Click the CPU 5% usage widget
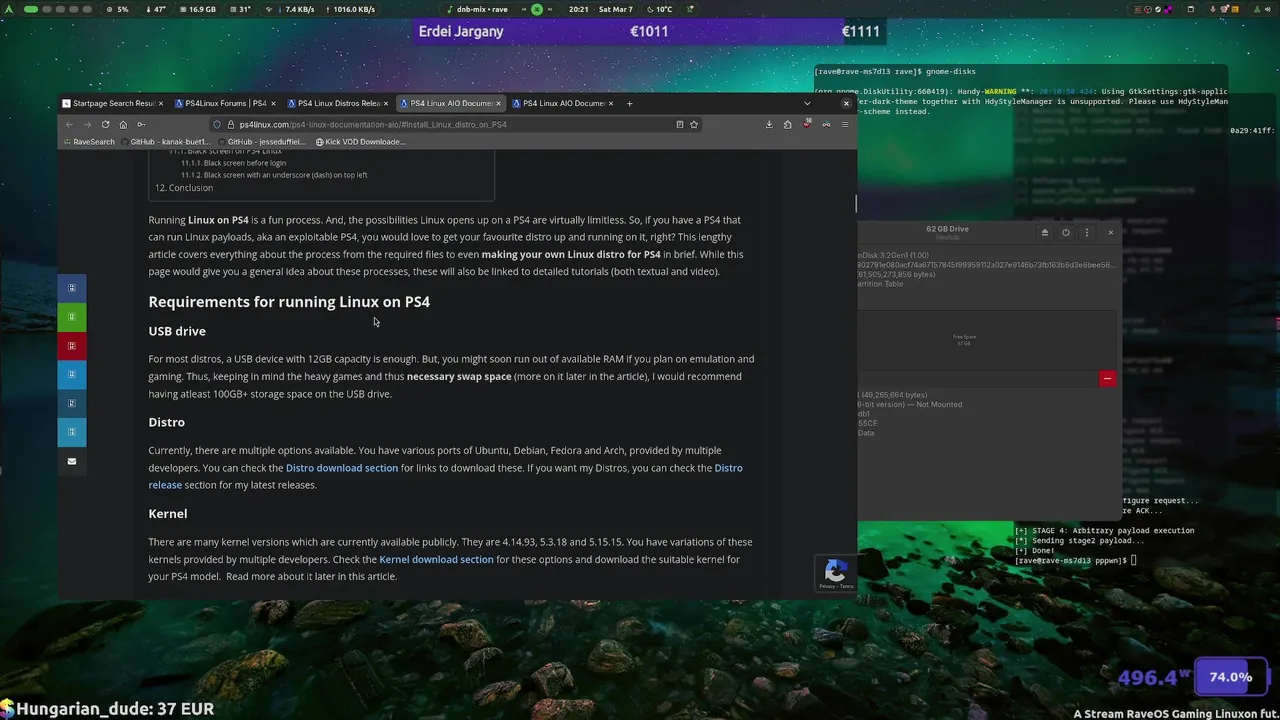The height and width of the screenshot is (720, 1280). [x=117, y=9]
